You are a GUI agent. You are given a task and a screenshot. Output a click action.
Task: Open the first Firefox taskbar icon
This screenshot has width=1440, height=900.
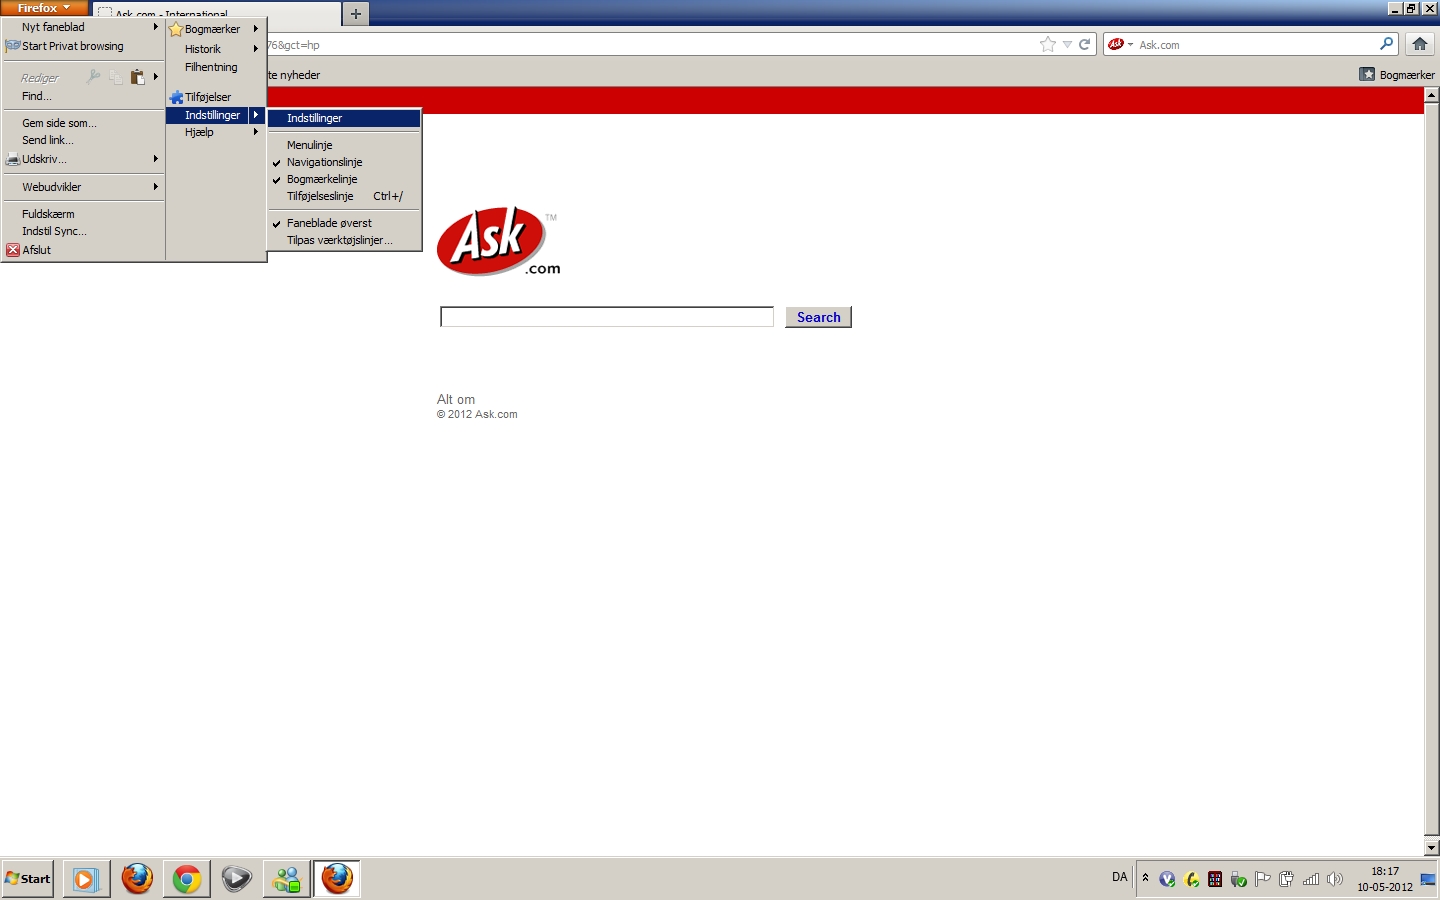pos(137,879)
